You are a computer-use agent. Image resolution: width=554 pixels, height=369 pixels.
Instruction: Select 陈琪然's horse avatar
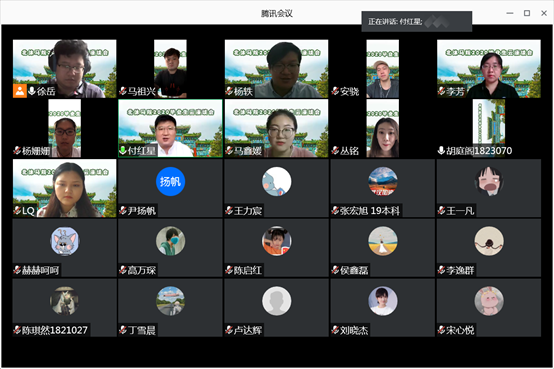(65, 301)
